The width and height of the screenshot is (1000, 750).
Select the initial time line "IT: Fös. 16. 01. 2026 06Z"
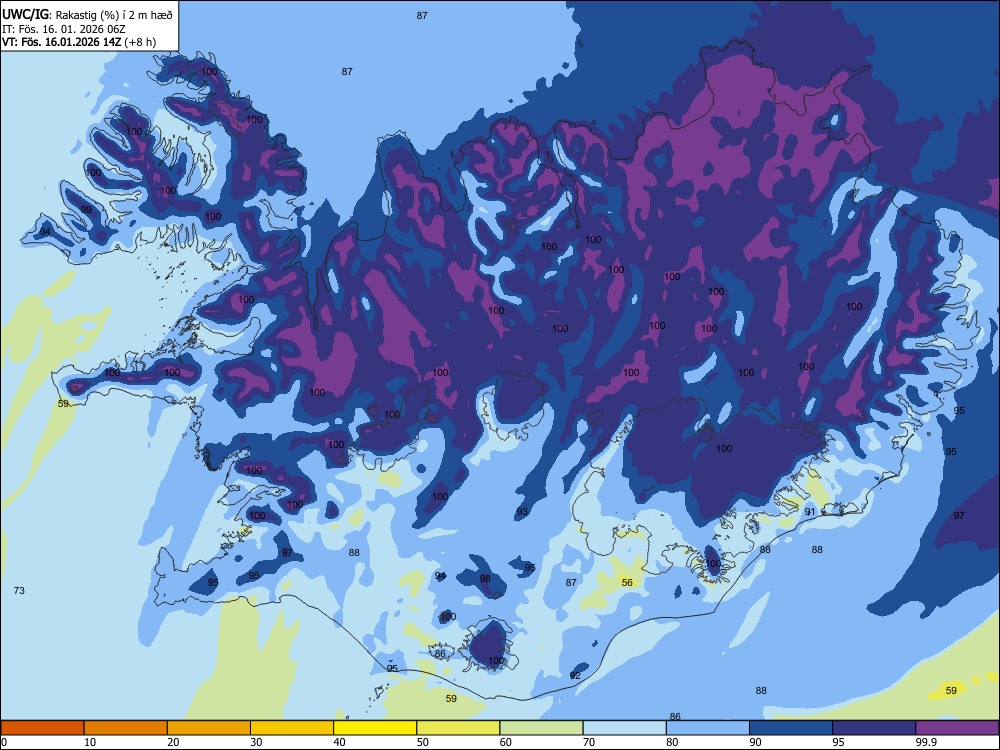coord(64,29)
